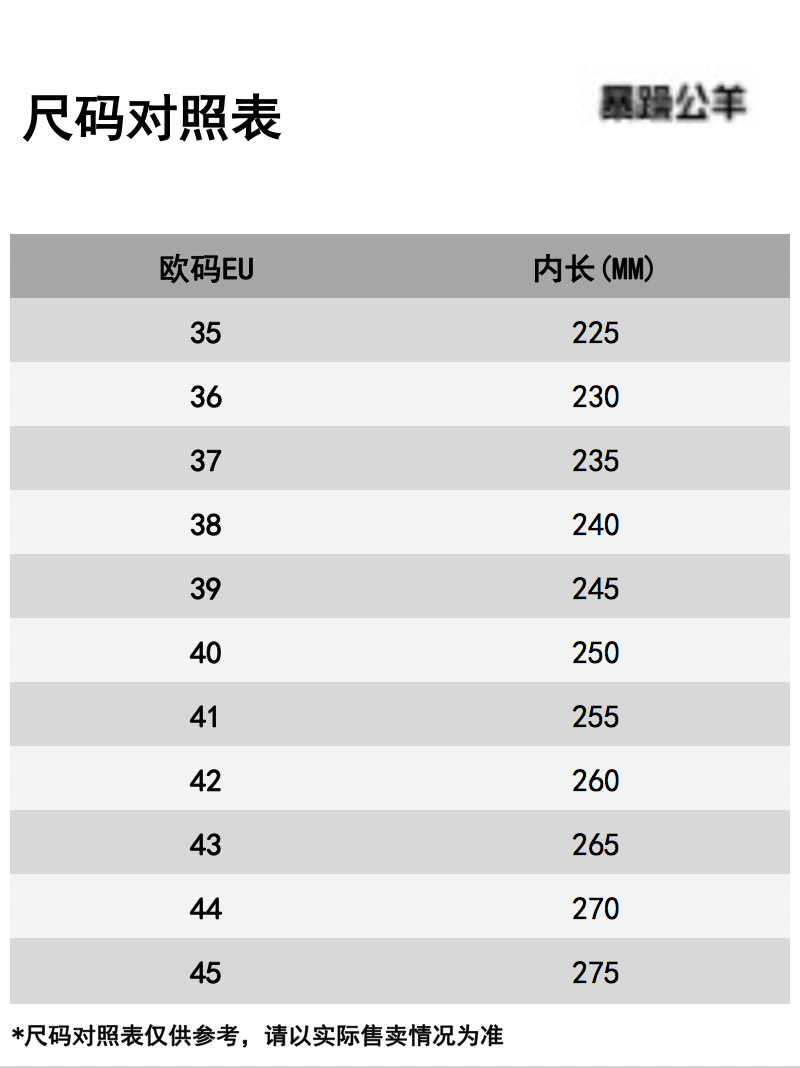
Task: Select the 内长(MM) column header
Action: [594, 268]
